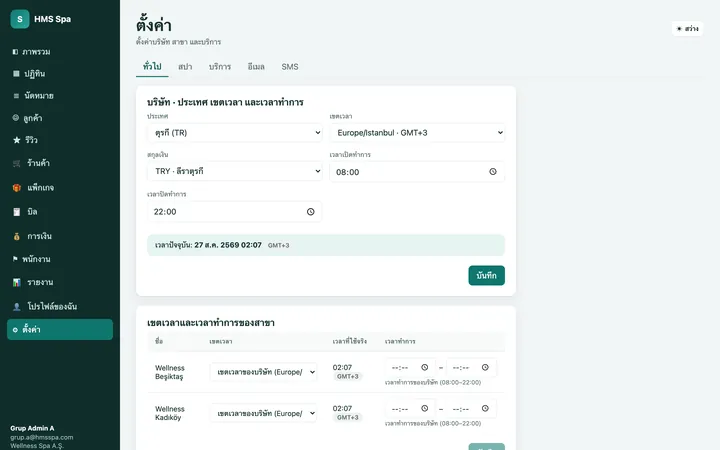Click the gift icon next to แพ็กเกจ
The height and width of the screenshot is (450, 720).
pos(17,188)
